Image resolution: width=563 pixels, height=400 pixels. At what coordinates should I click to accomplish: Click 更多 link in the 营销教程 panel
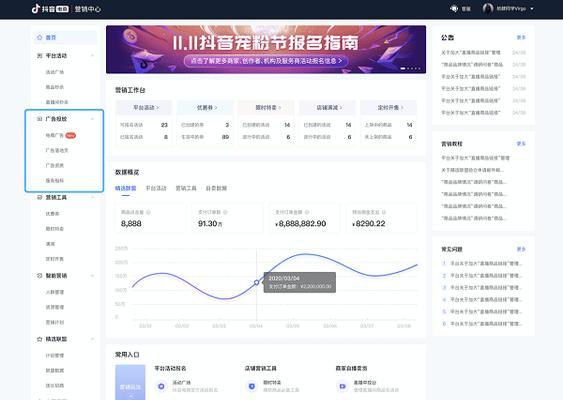pos(521,144)
